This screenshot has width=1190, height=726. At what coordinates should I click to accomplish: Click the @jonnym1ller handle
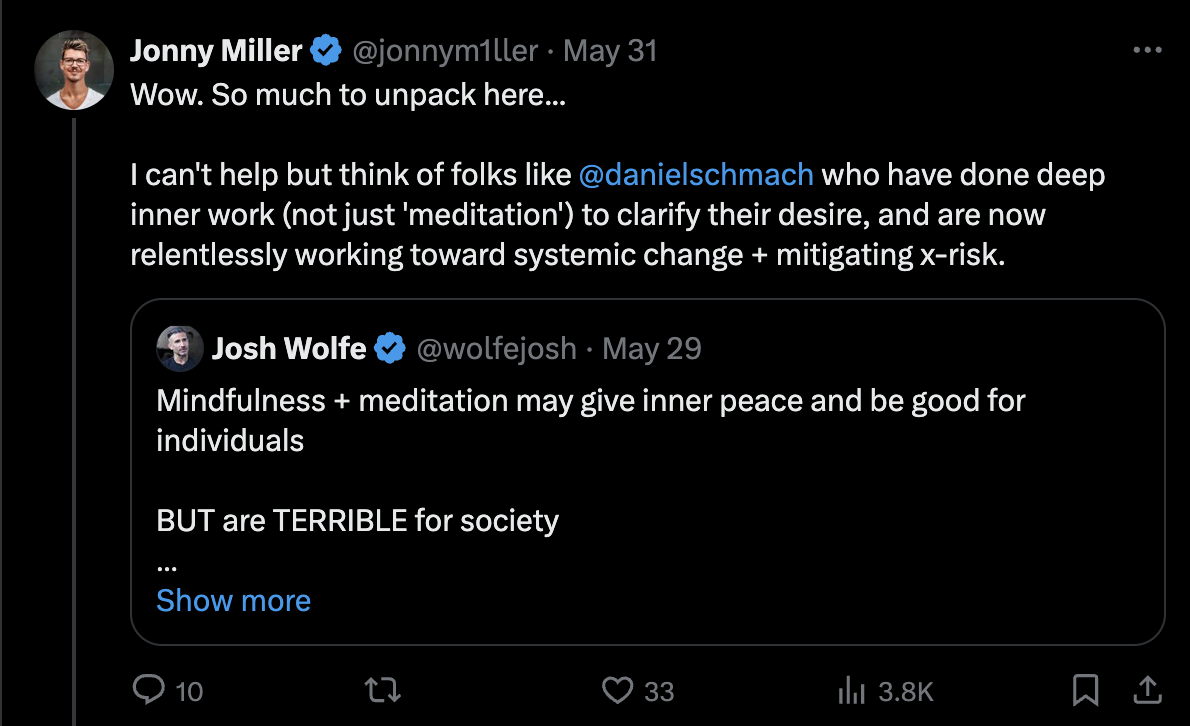coord(446,50)
